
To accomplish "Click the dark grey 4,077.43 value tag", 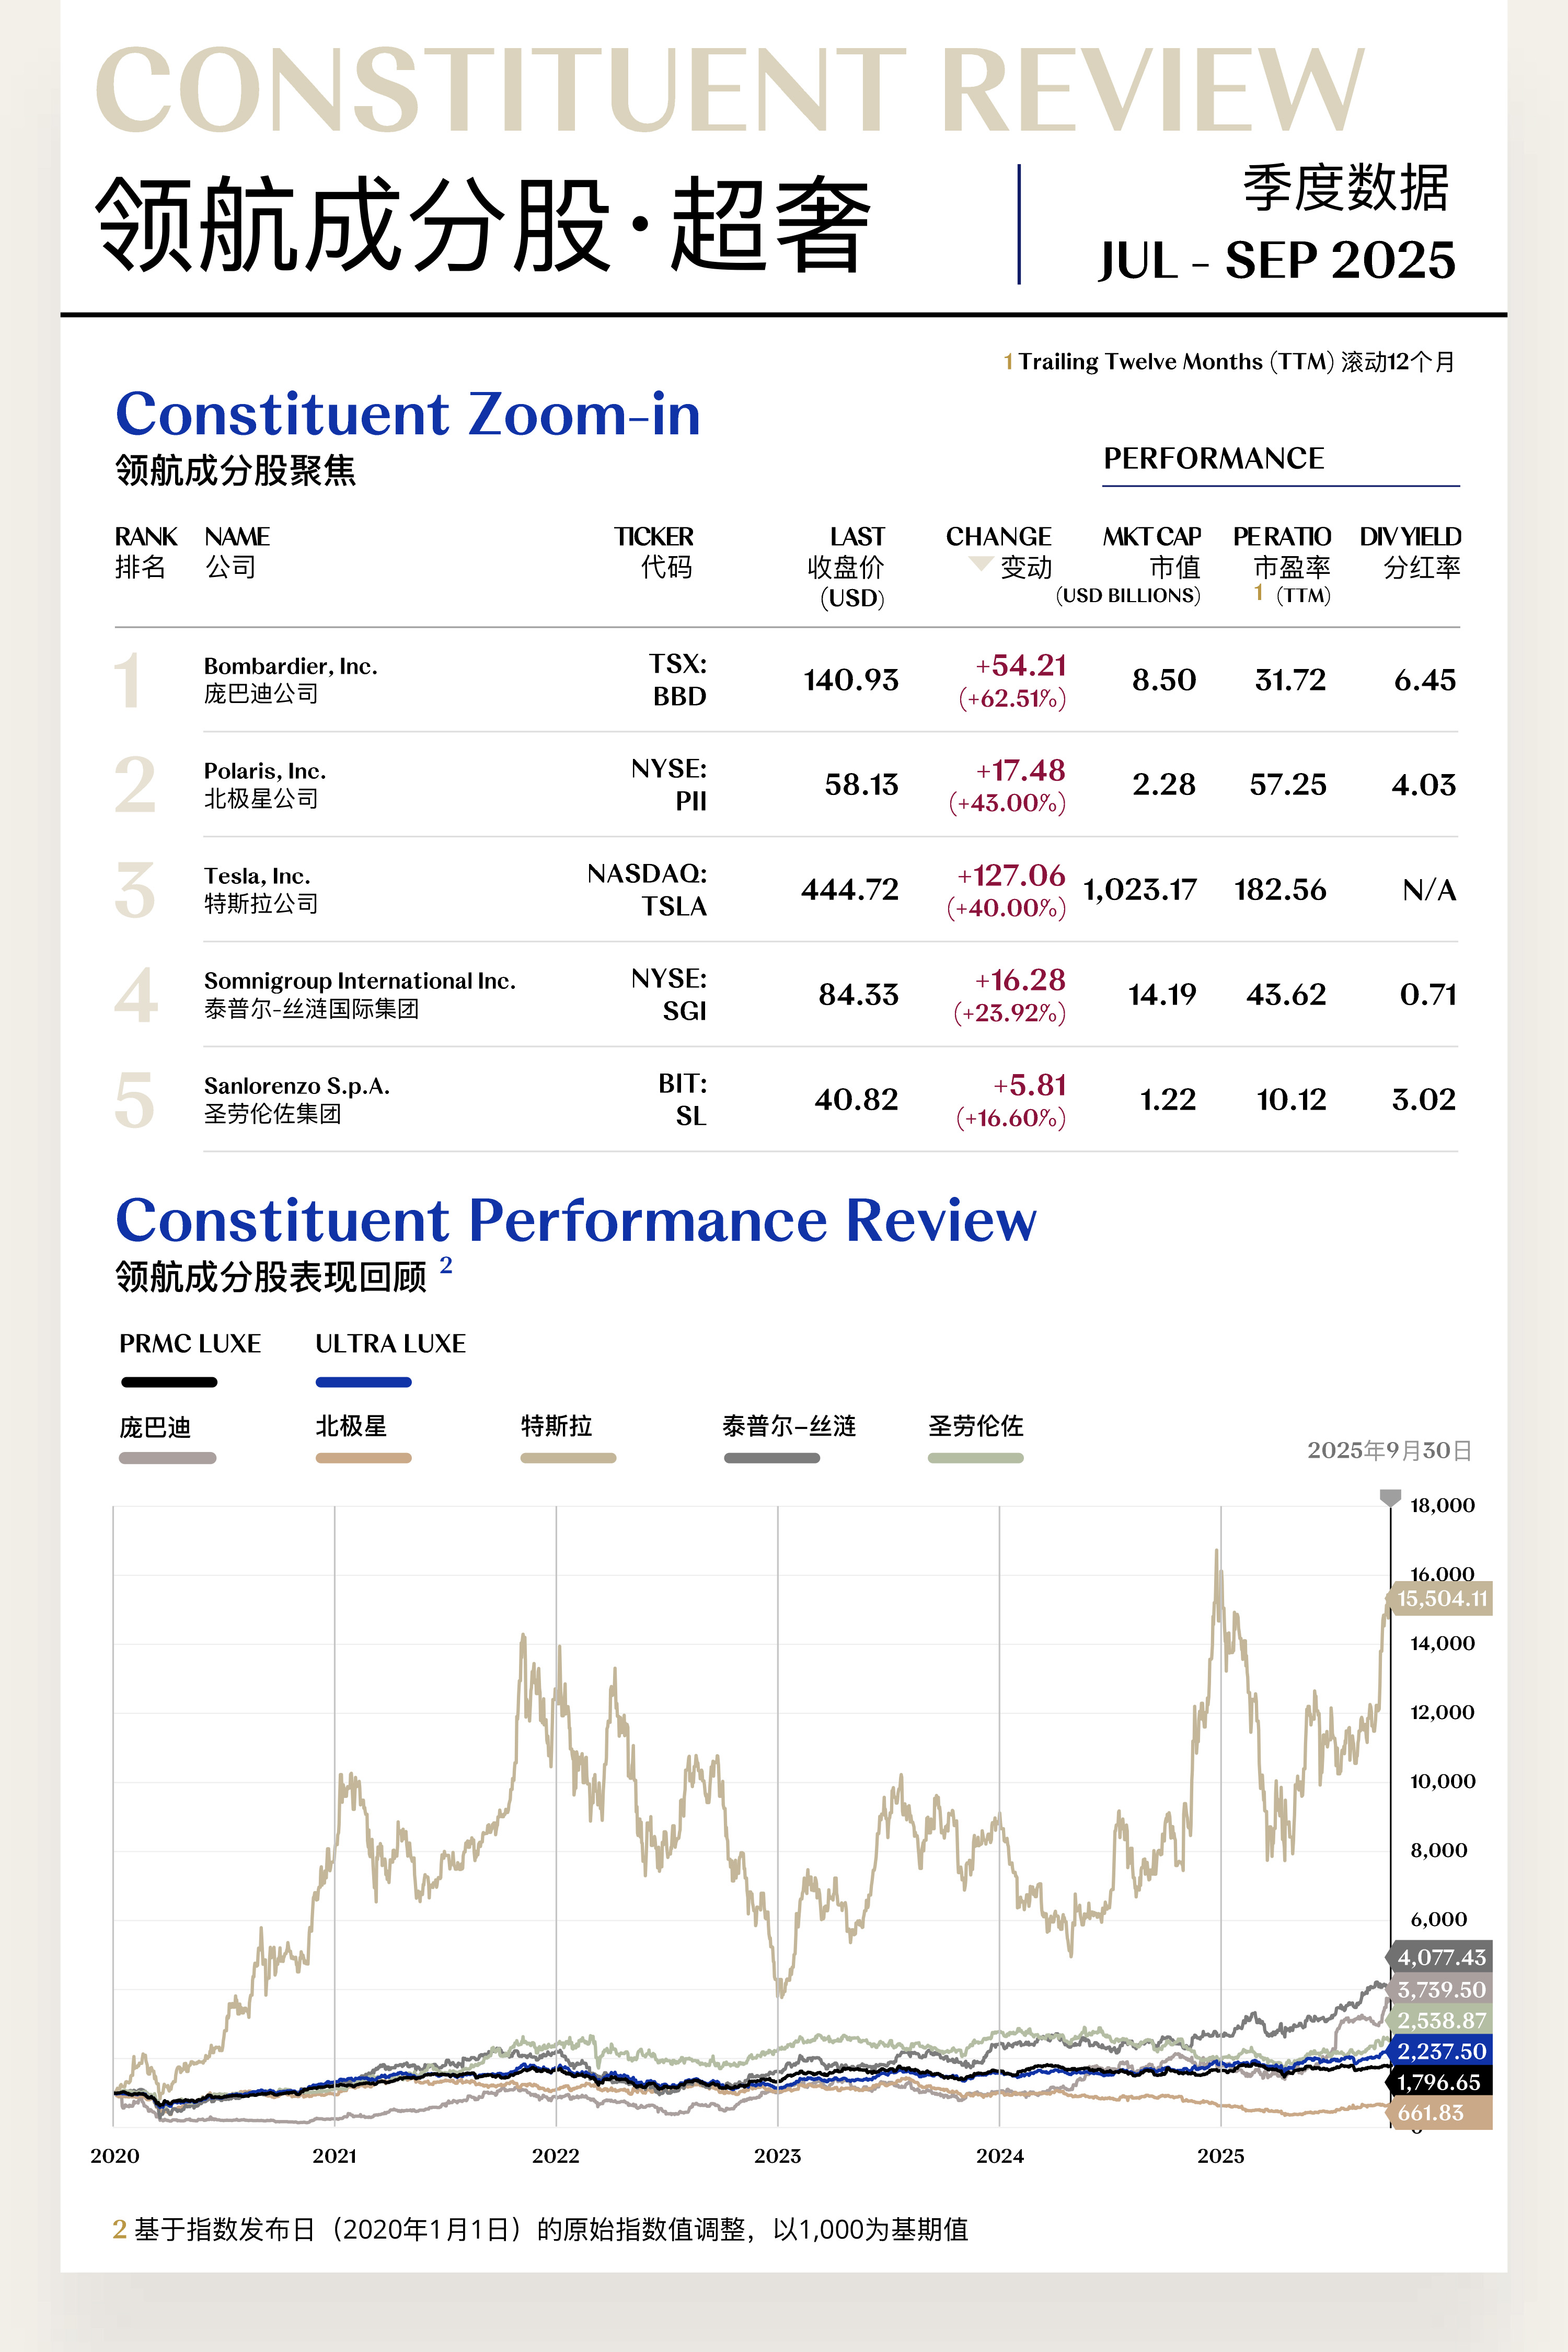I will (x=1441, y=1957).
